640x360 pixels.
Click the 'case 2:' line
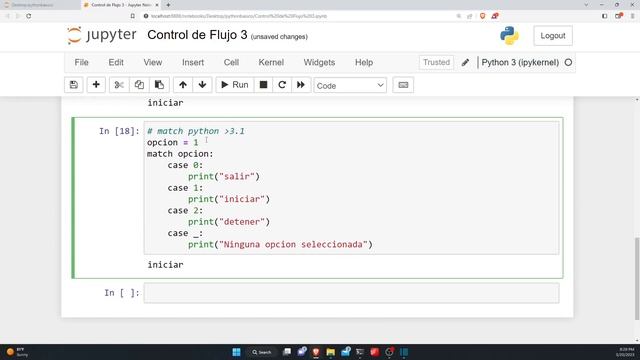pos(185,211)
